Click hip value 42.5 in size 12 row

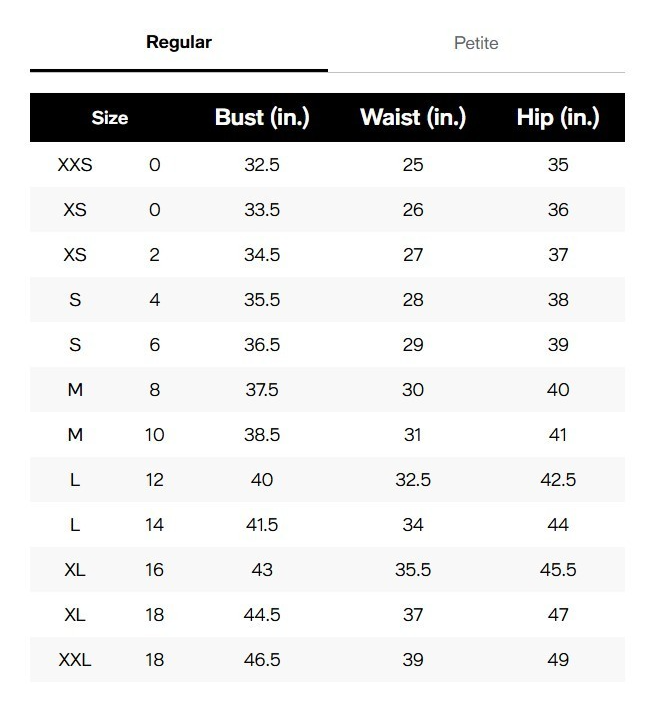point(558,480)
